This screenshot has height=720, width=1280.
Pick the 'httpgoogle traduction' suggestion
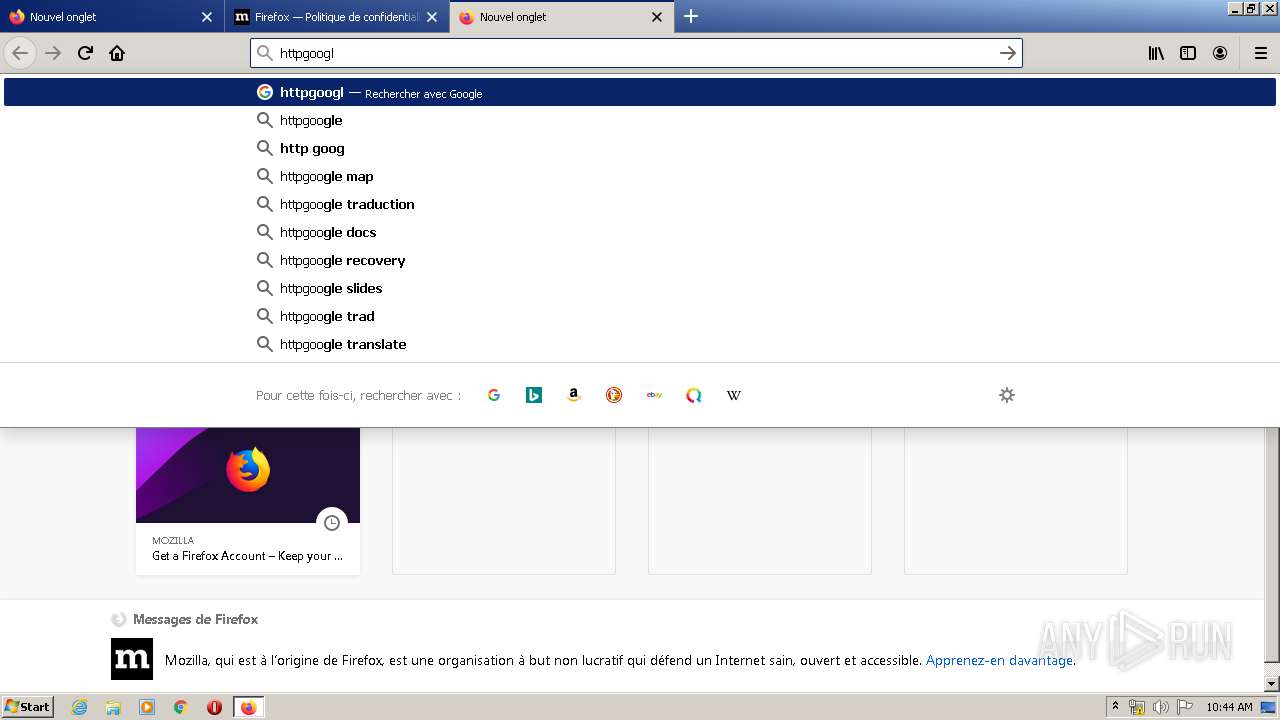[640, 204]
